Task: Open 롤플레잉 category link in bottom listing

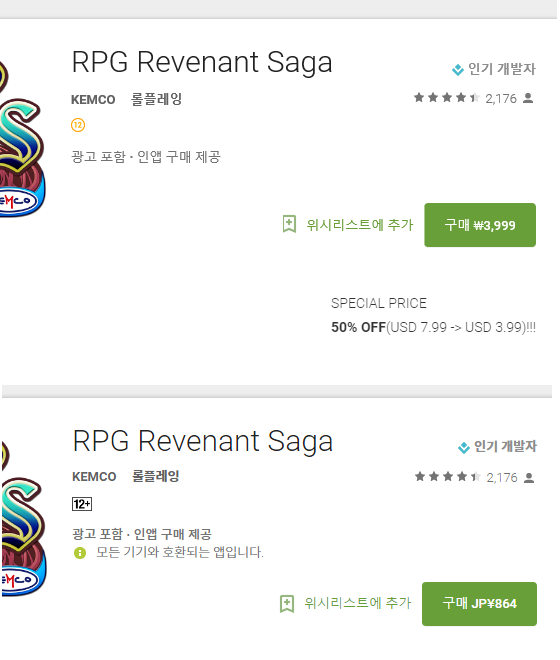Action: tap(156, 476)
